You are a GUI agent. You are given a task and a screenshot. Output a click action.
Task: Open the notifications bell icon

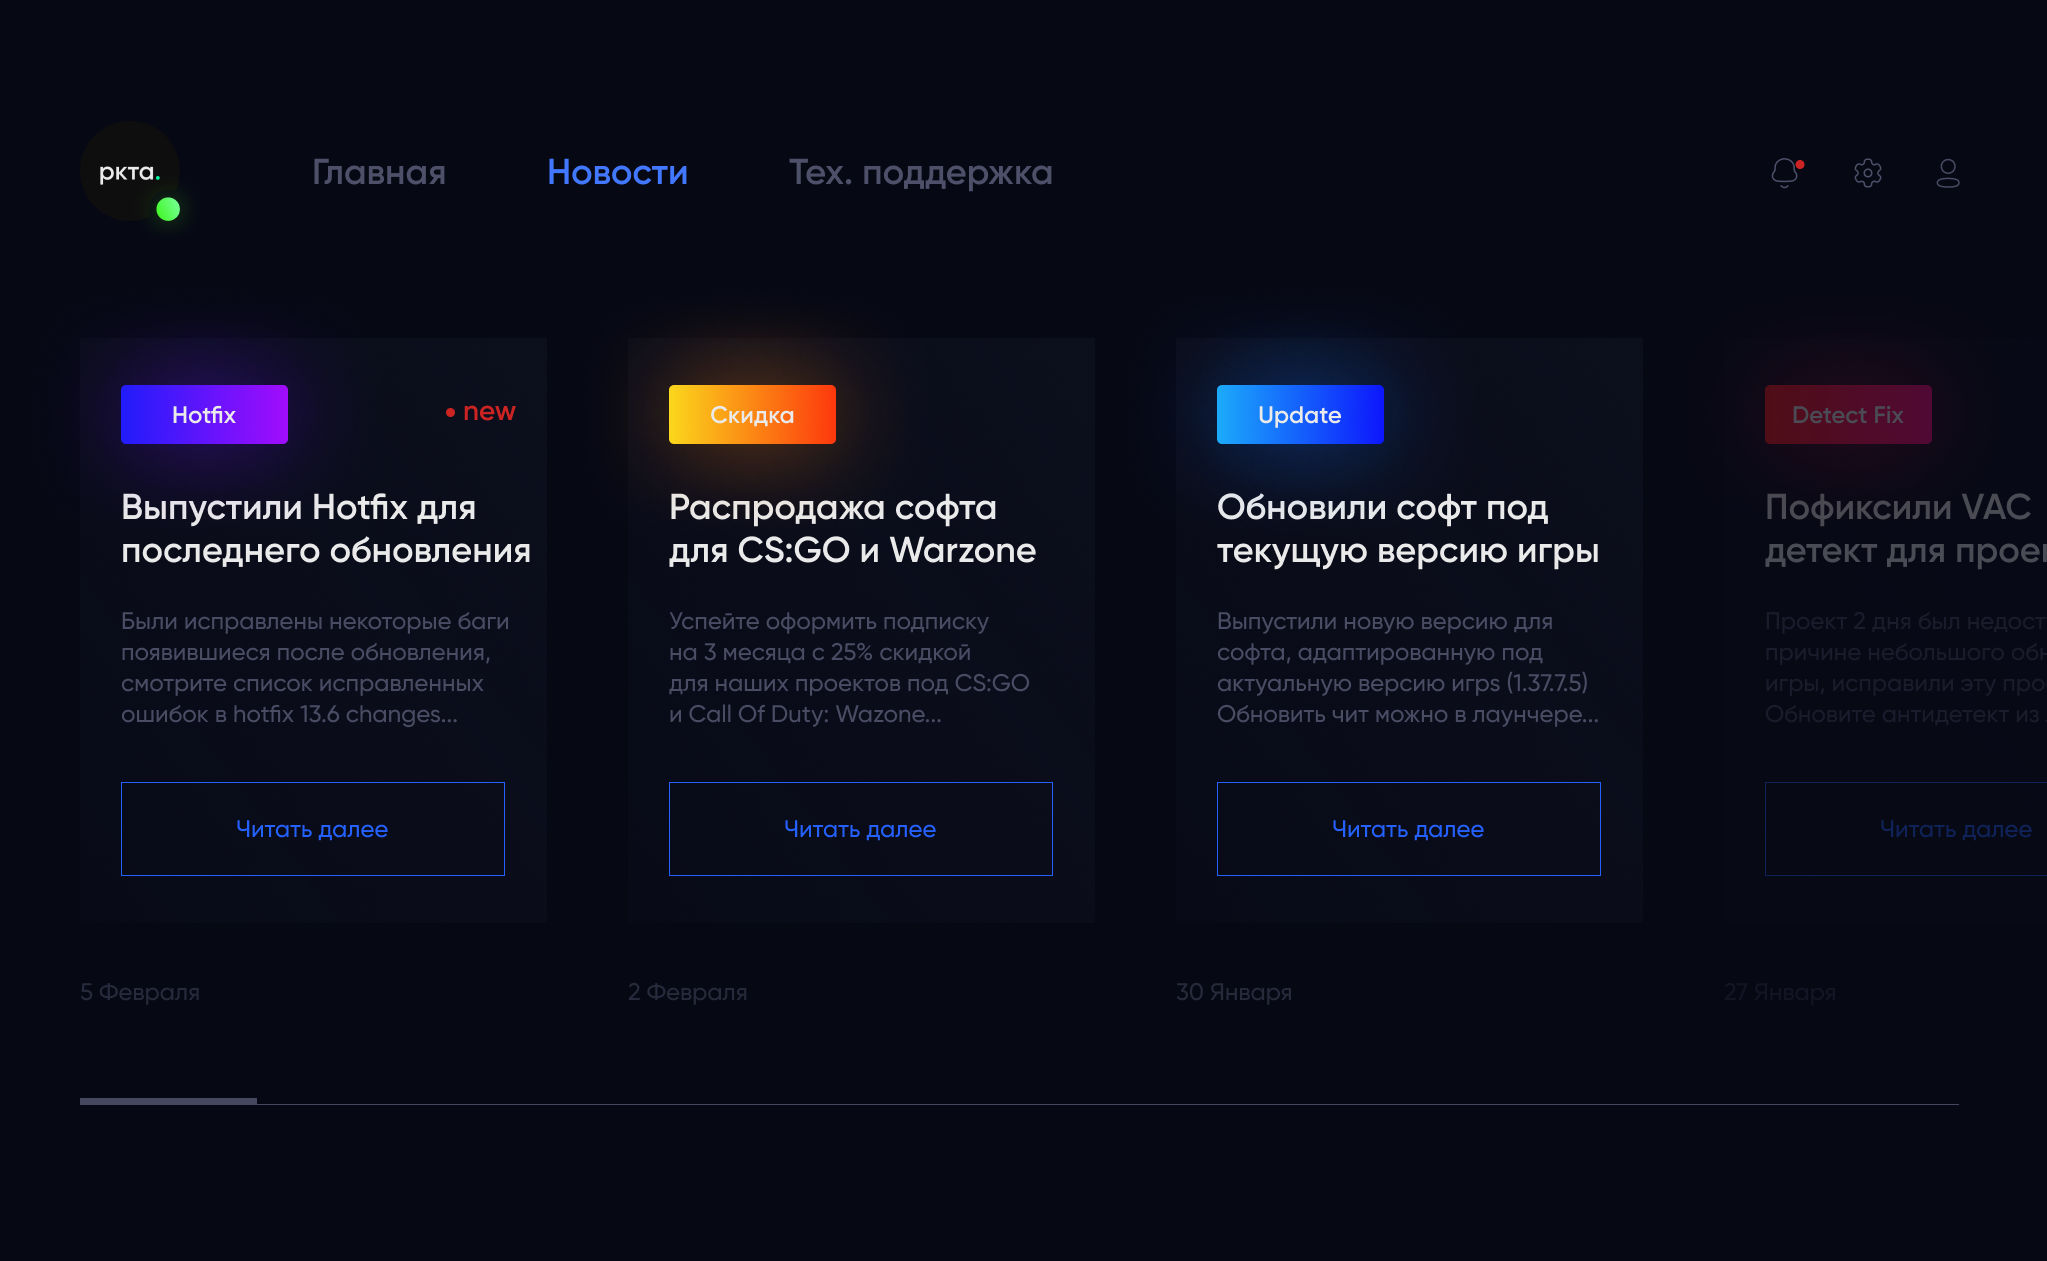pyautogui.click(x=1785, y=173)
